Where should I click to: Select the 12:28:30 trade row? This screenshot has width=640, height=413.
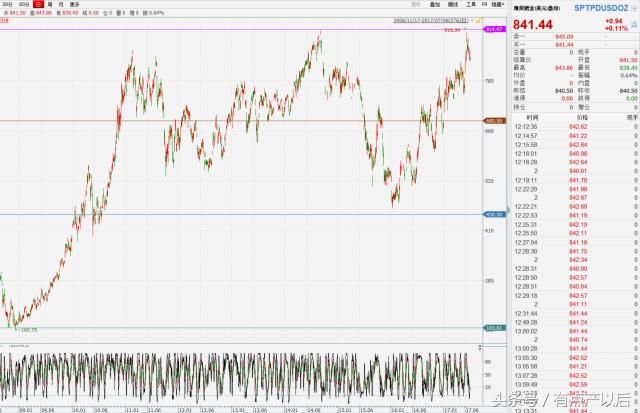(576, 251)
